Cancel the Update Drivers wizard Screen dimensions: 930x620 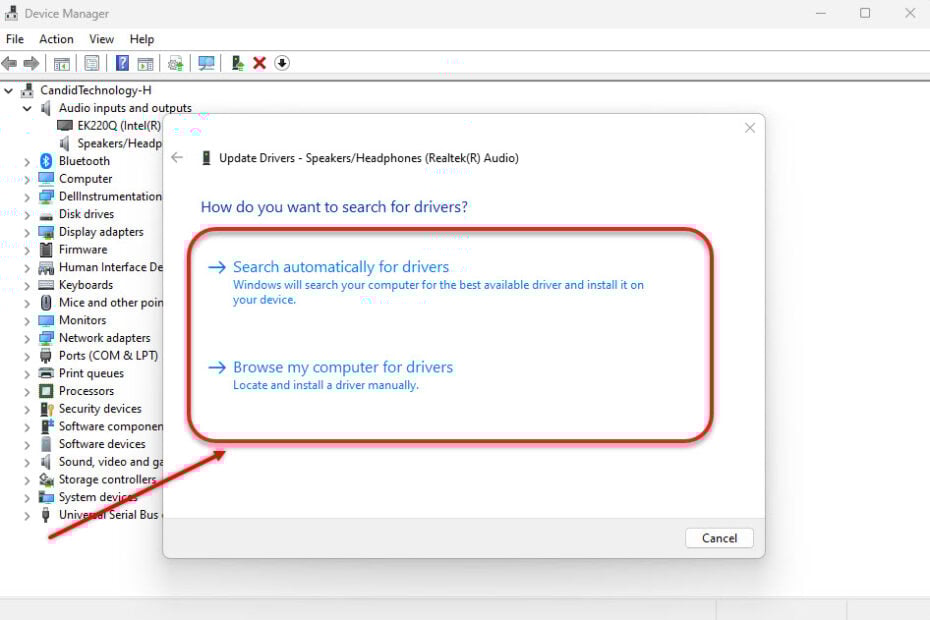click(x=718, y=538)
